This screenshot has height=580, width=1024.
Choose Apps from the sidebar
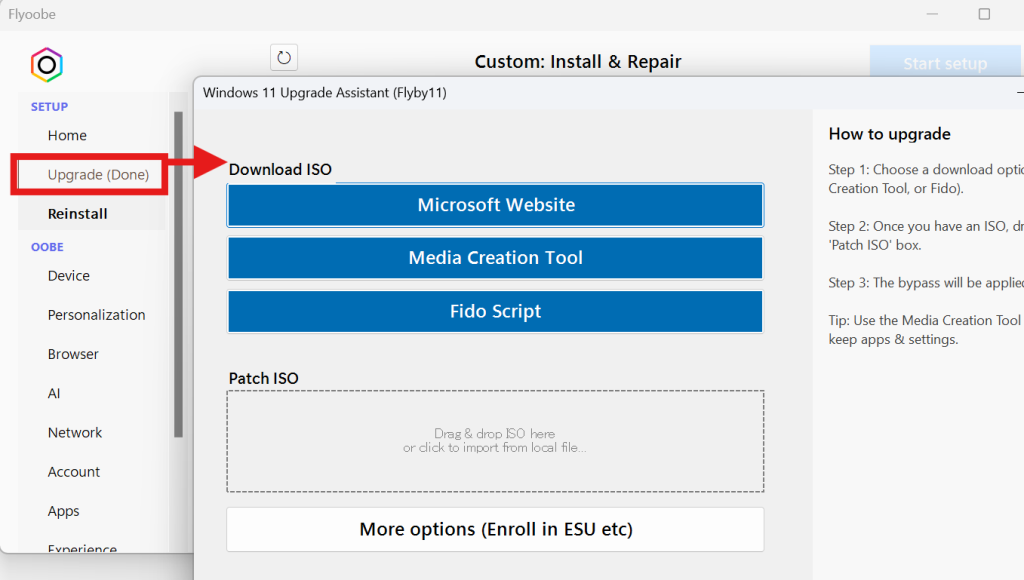click(63, 511)
